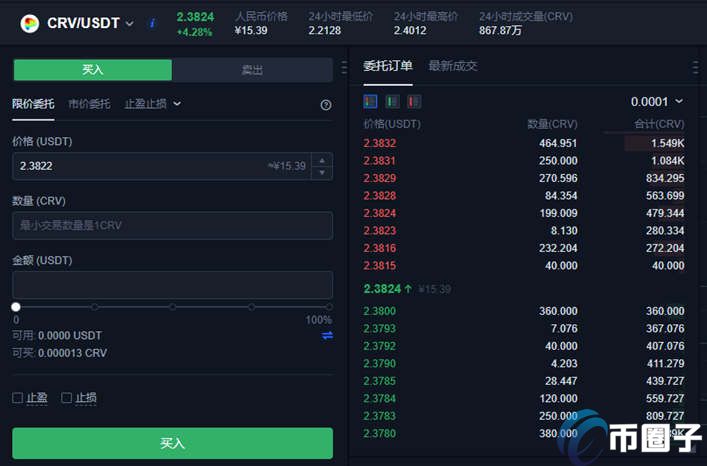Screen dimensions: 707x466
Task: Open order book panel more-options dots
Action: (695, 67)
